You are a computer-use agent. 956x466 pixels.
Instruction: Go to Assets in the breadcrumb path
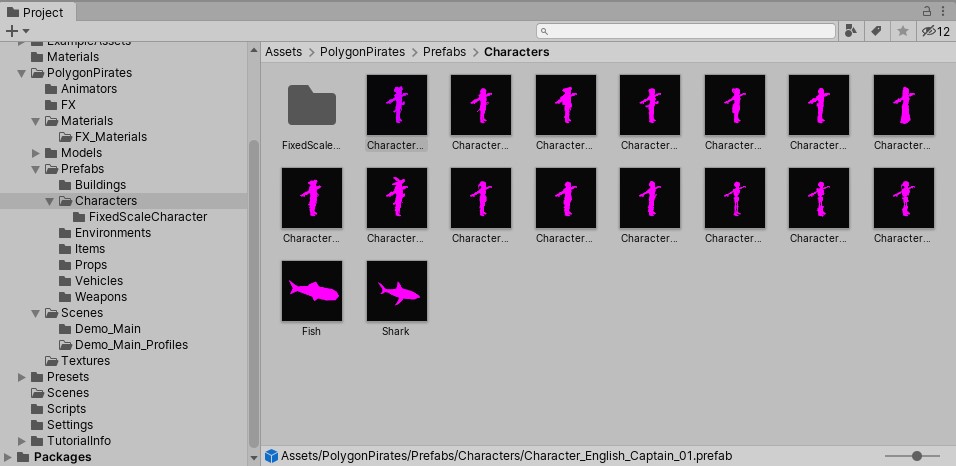tap(284, 52)
